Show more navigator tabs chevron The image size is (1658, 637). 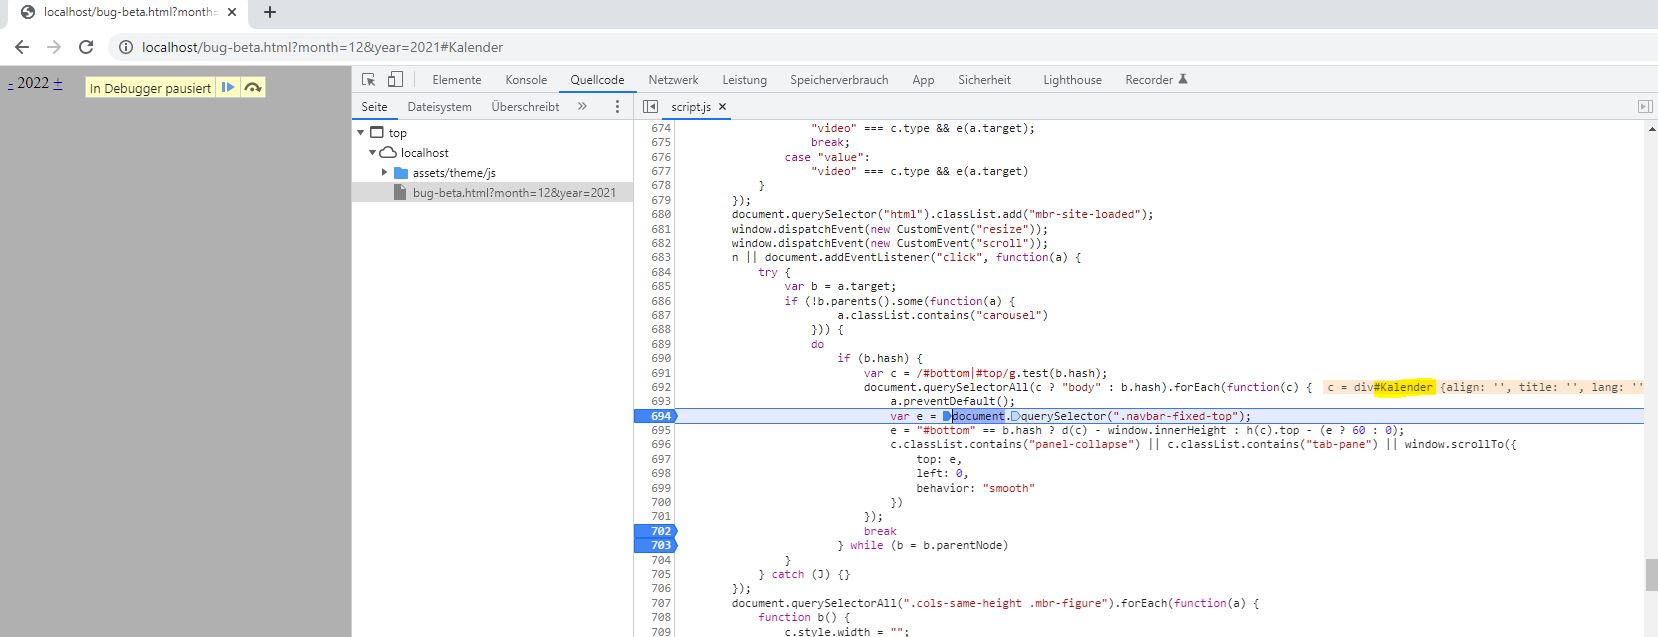(x=582, y=107)
